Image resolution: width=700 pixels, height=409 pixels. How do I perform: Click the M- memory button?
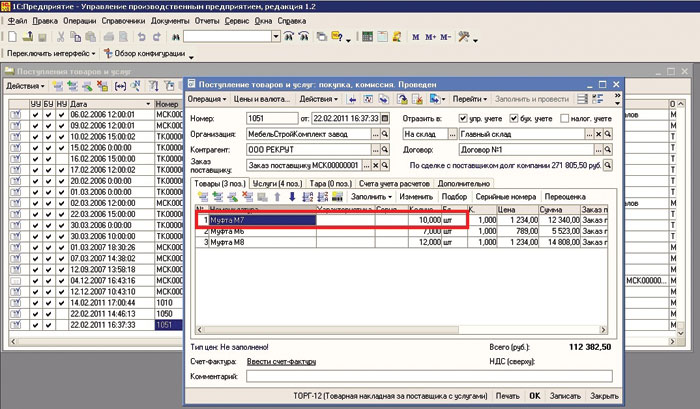tap(445, 37)
